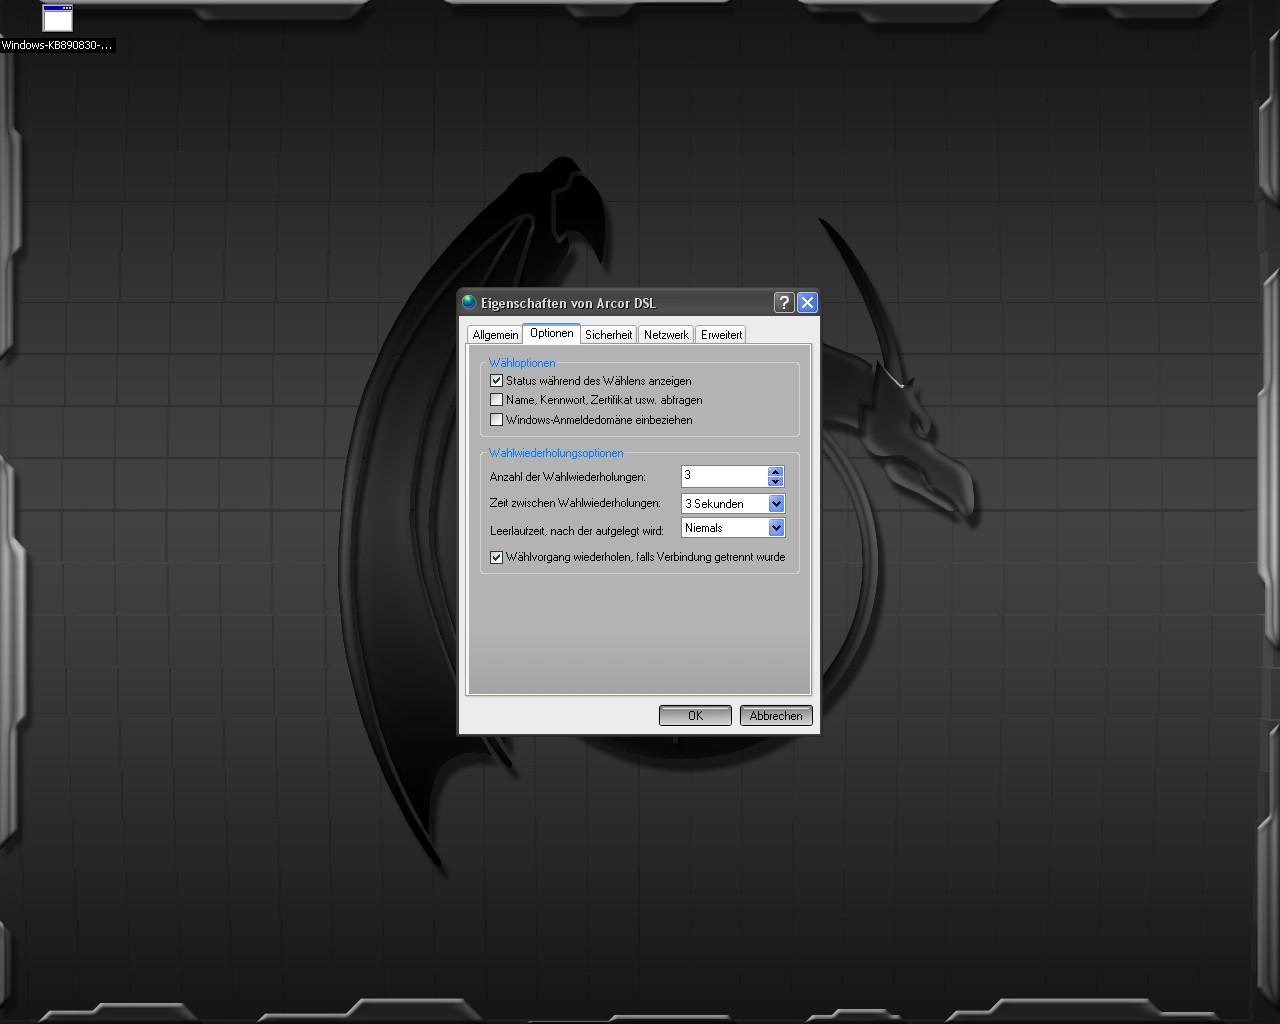Click the globe icon in dialog title bar
This screenshot has width=1280, height=1024.
pos(469,302)
